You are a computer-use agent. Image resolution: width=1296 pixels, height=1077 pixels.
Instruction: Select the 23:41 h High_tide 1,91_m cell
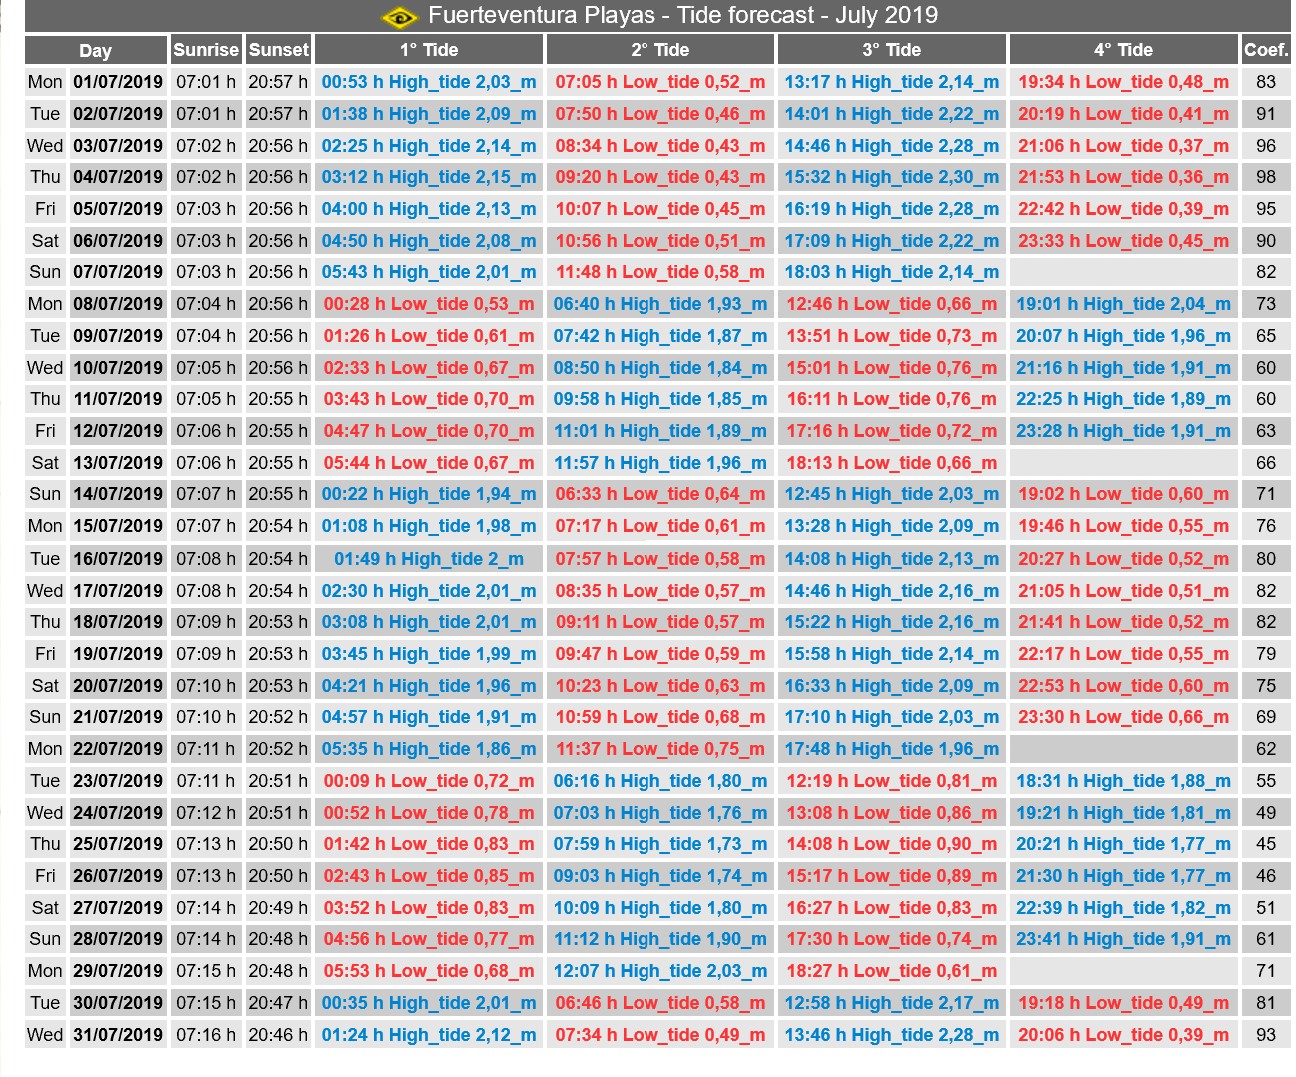pos(1123,939)
